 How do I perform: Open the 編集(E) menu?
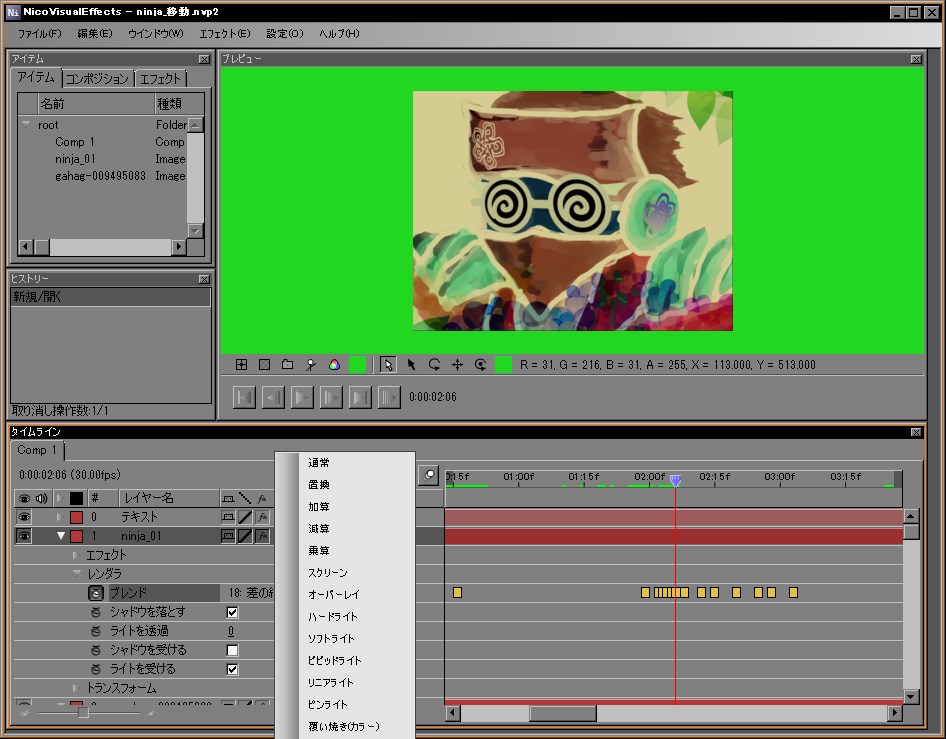(x=95, y=34)
